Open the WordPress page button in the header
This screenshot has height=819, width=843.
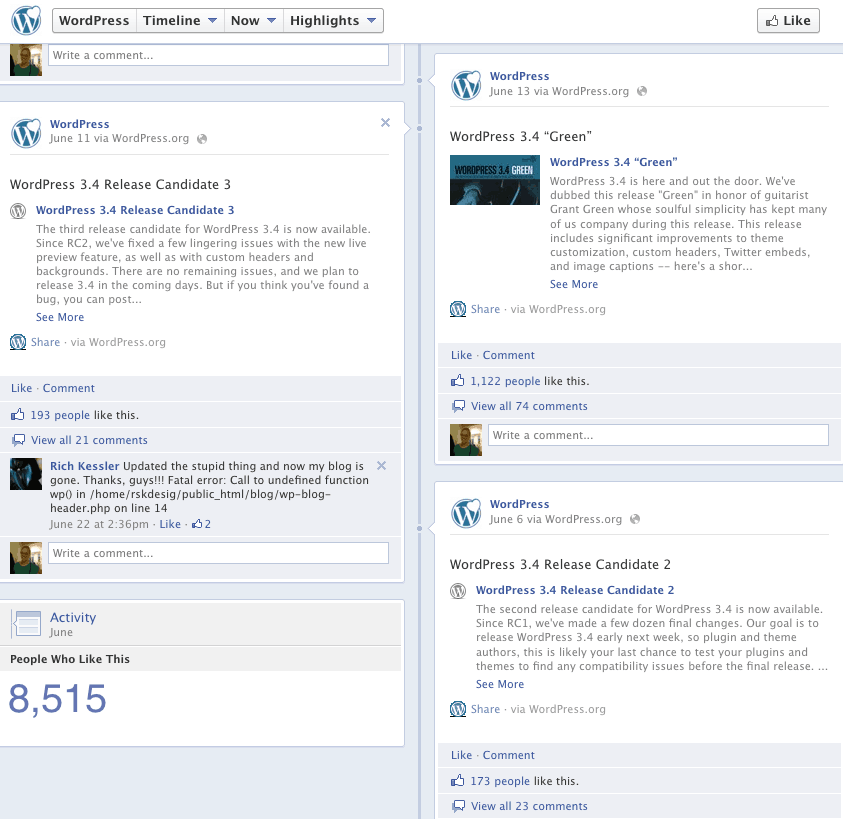(x=94, y=20)
